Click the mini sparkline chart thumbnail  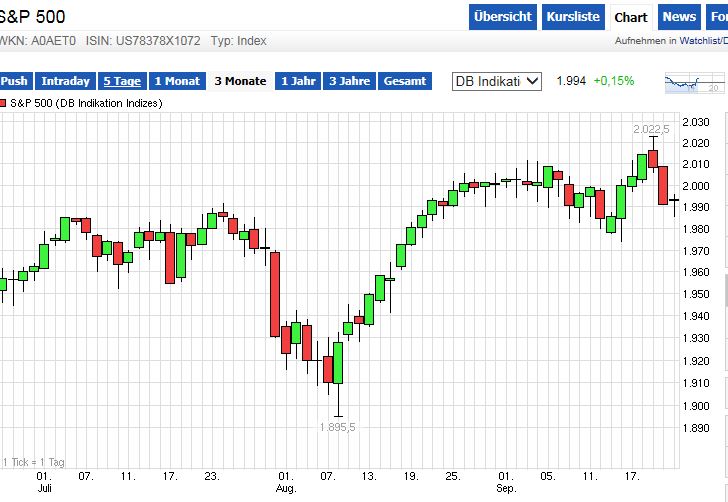tap(695, 83)
